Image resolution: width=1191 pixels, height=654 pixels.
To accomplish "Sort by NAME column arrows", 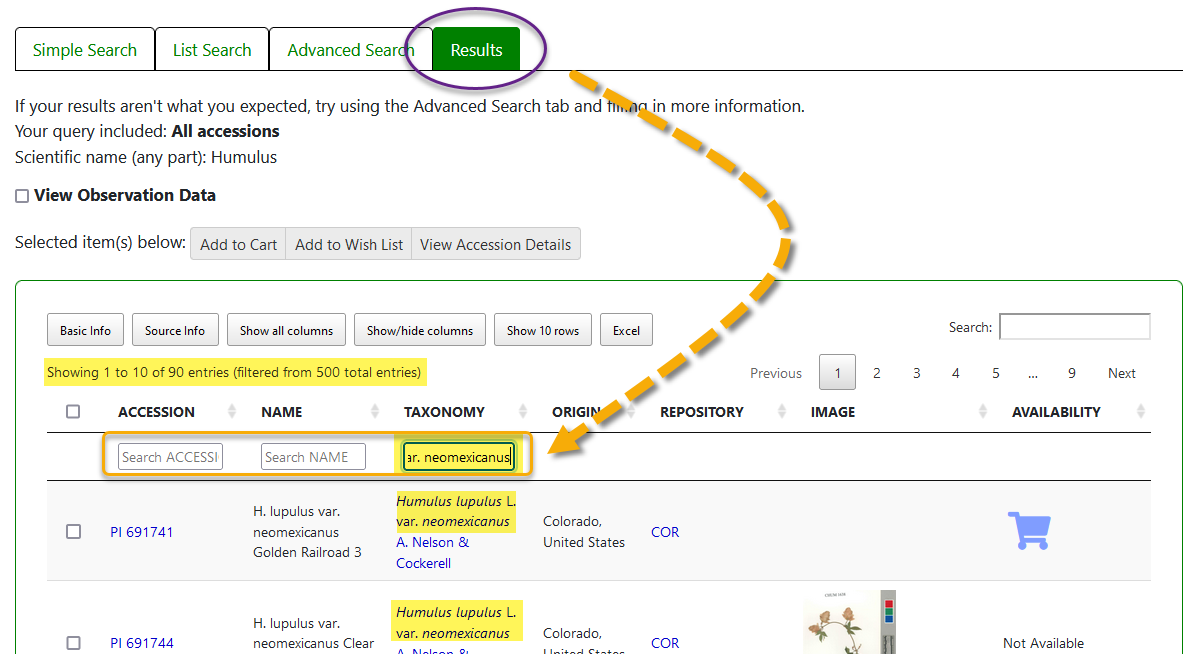I will point(376,412).
